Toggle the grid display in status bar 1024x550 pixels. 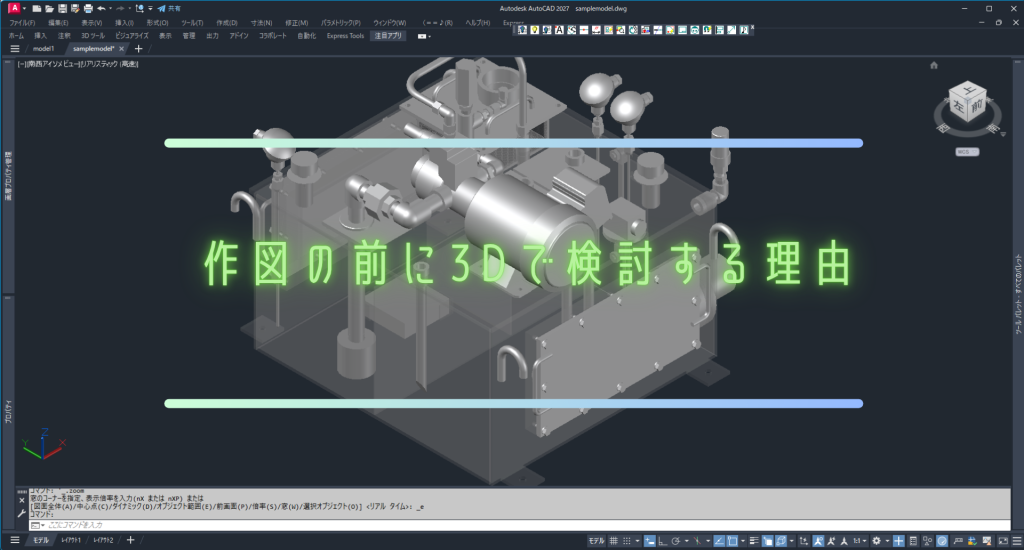coord(613,541)
